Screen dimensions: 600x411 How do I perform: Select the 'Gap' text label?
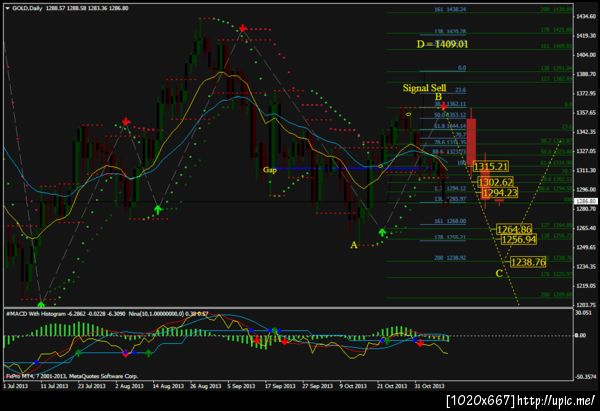pos(270,170)
